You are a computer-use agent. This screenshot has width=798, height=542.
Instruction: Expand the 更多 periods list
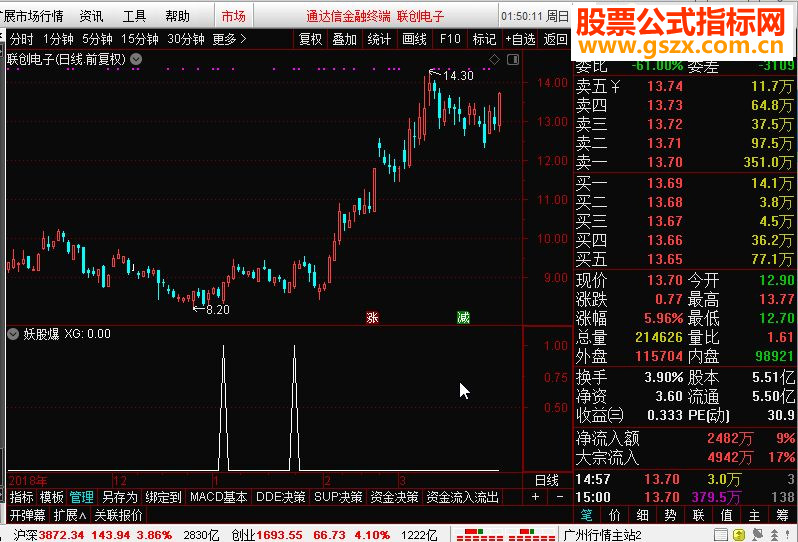point(230,39)
